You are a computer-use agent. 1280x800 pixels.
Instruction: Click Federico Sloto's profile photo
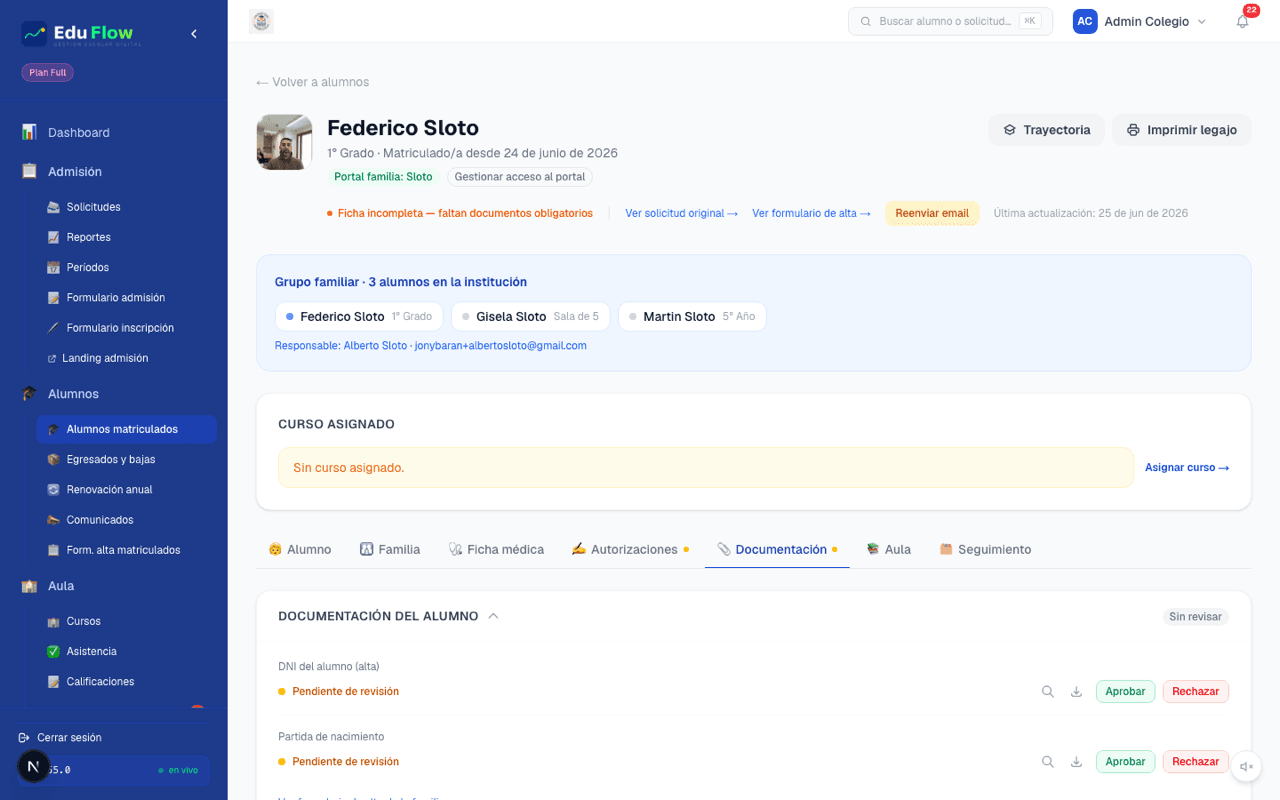coord(284,142)
